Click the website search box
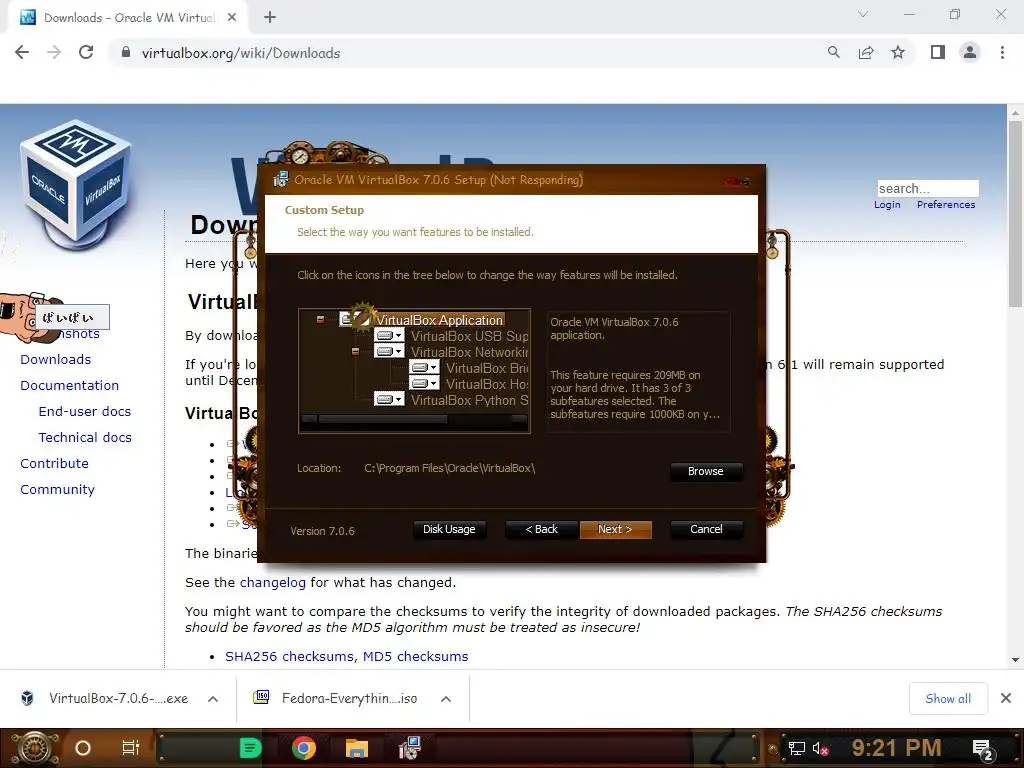1024x768 pixels. coord(928,189)
